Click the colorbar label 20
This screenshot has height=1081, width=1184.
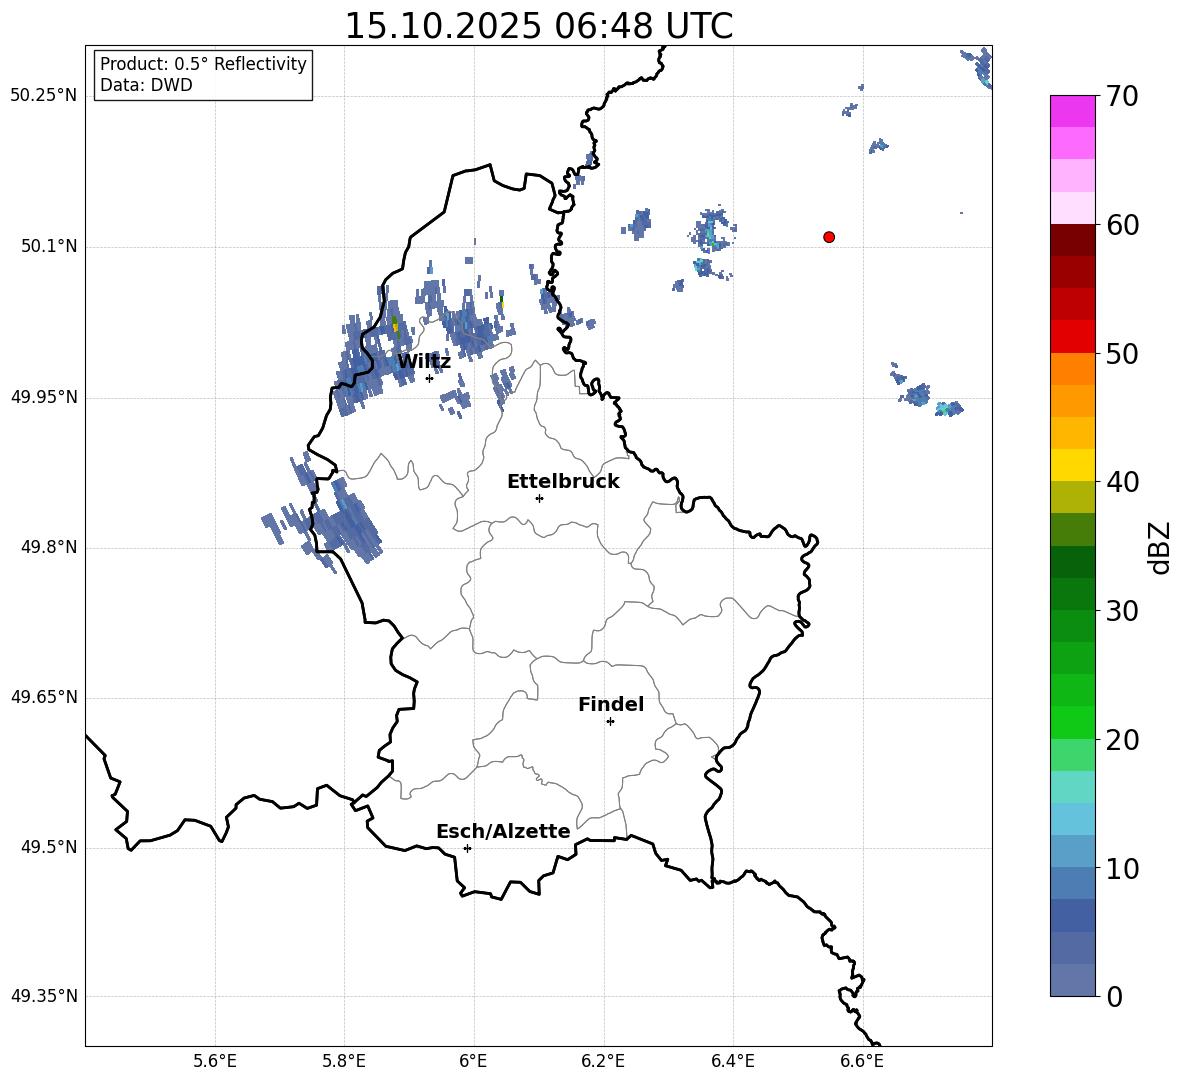1122,739
